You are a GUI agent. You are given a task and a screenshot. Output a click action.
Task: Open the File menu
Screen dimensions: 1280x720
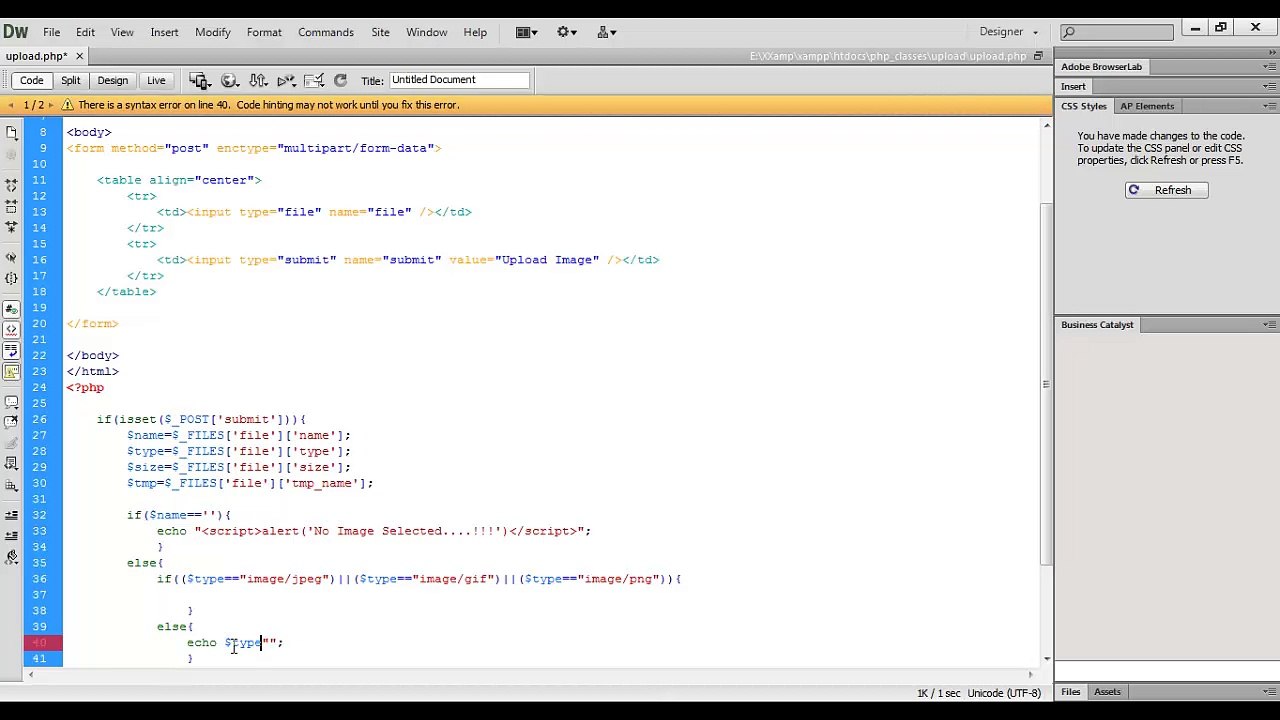click(51, 32)
